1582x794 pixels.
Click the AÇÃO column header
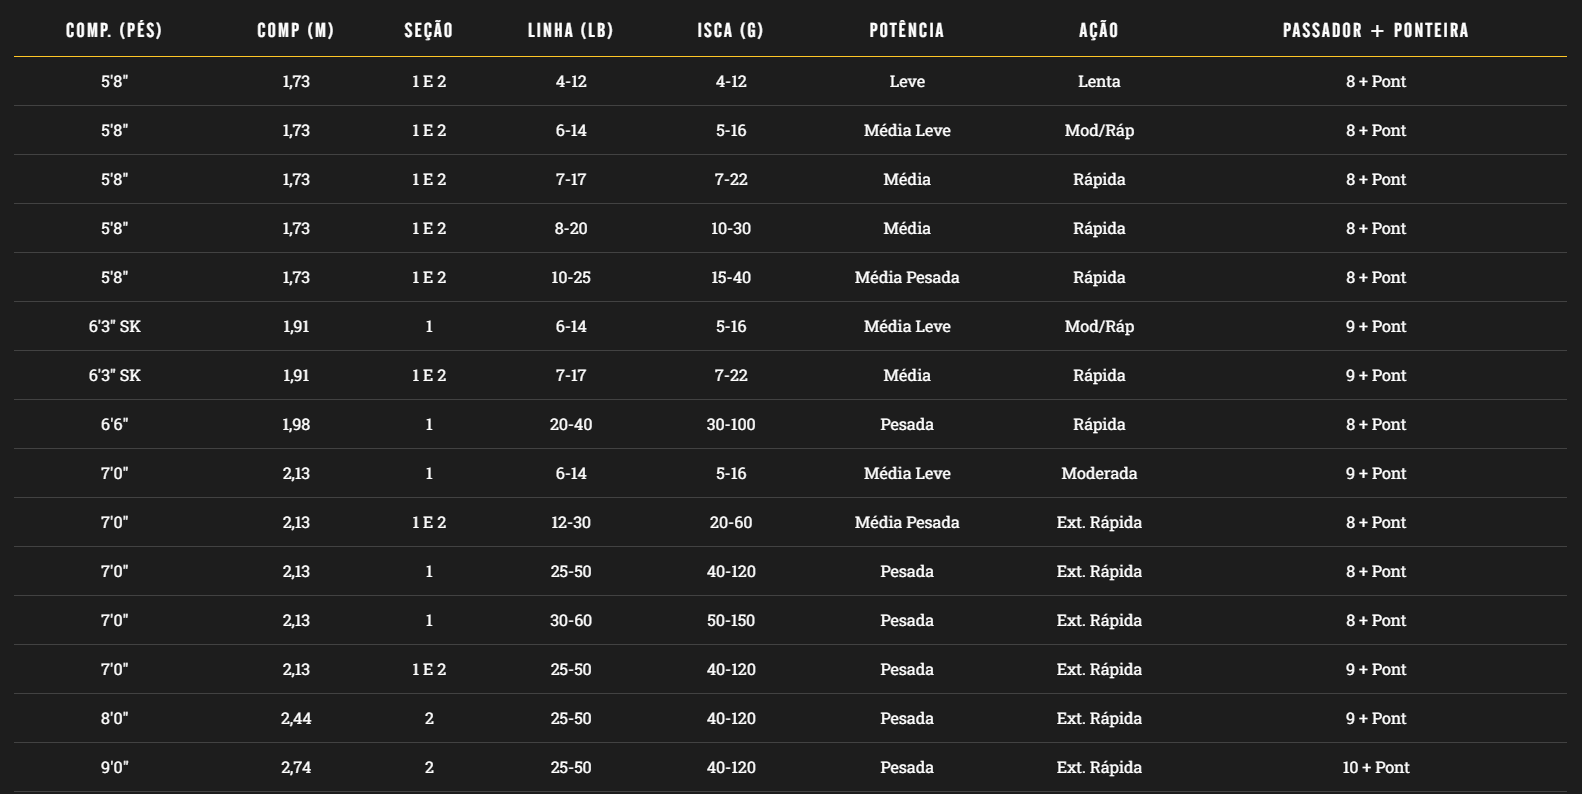point(1099,31)
